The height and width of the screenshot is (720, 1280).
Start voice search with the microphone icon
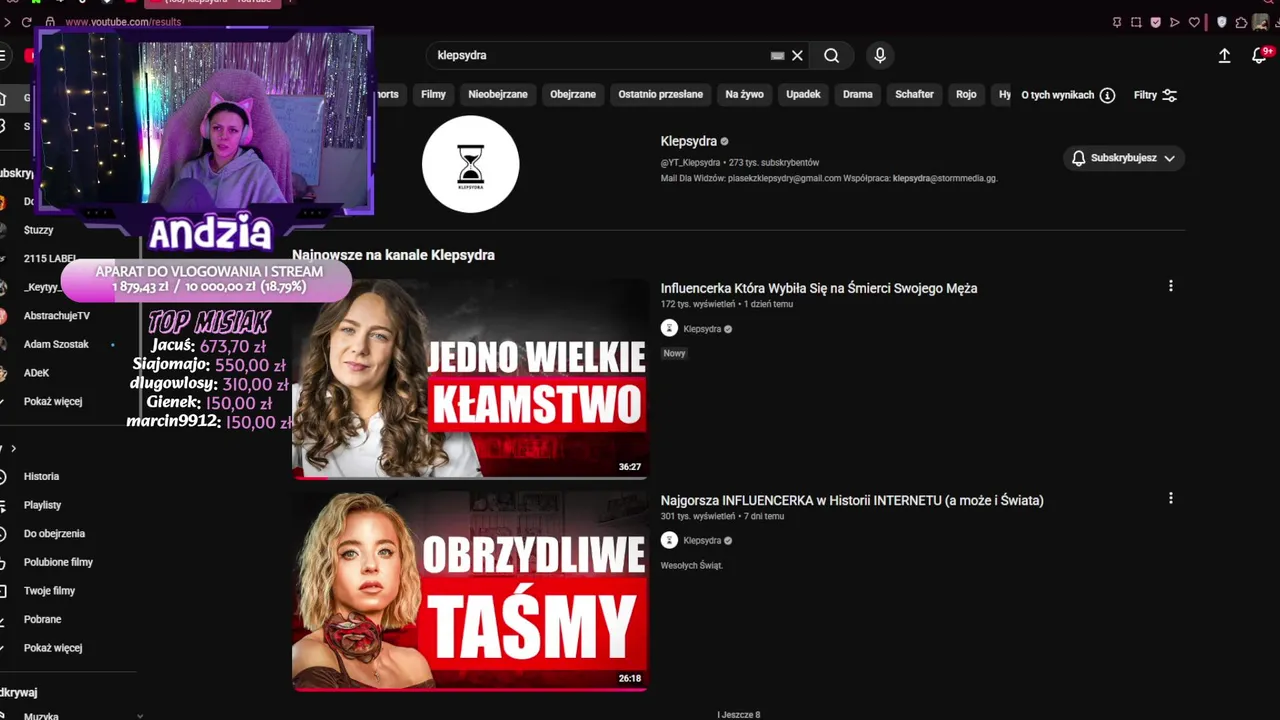(880, 56)
